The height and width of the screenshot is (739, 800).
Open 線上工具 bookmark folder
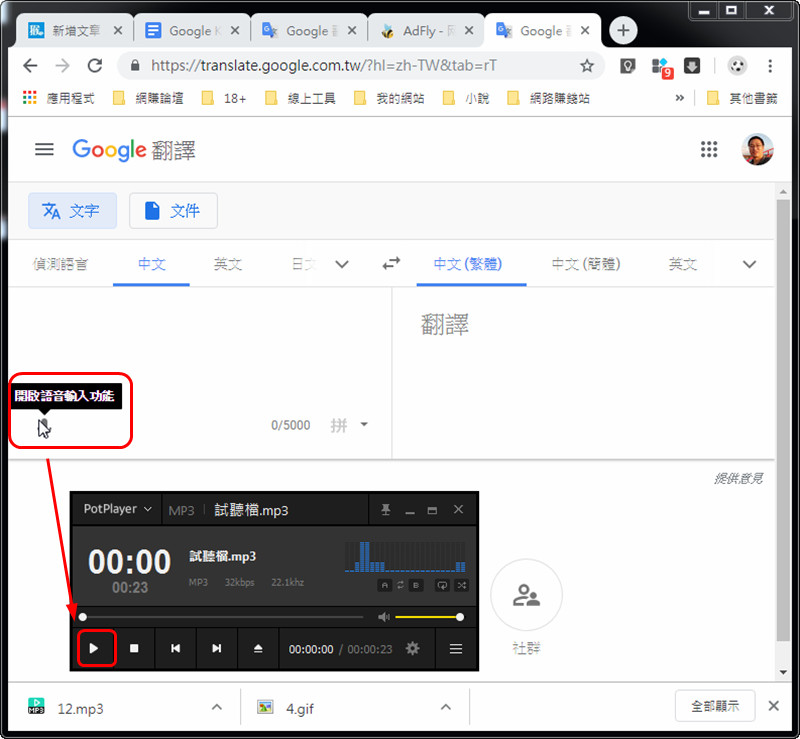click(301, 97)
